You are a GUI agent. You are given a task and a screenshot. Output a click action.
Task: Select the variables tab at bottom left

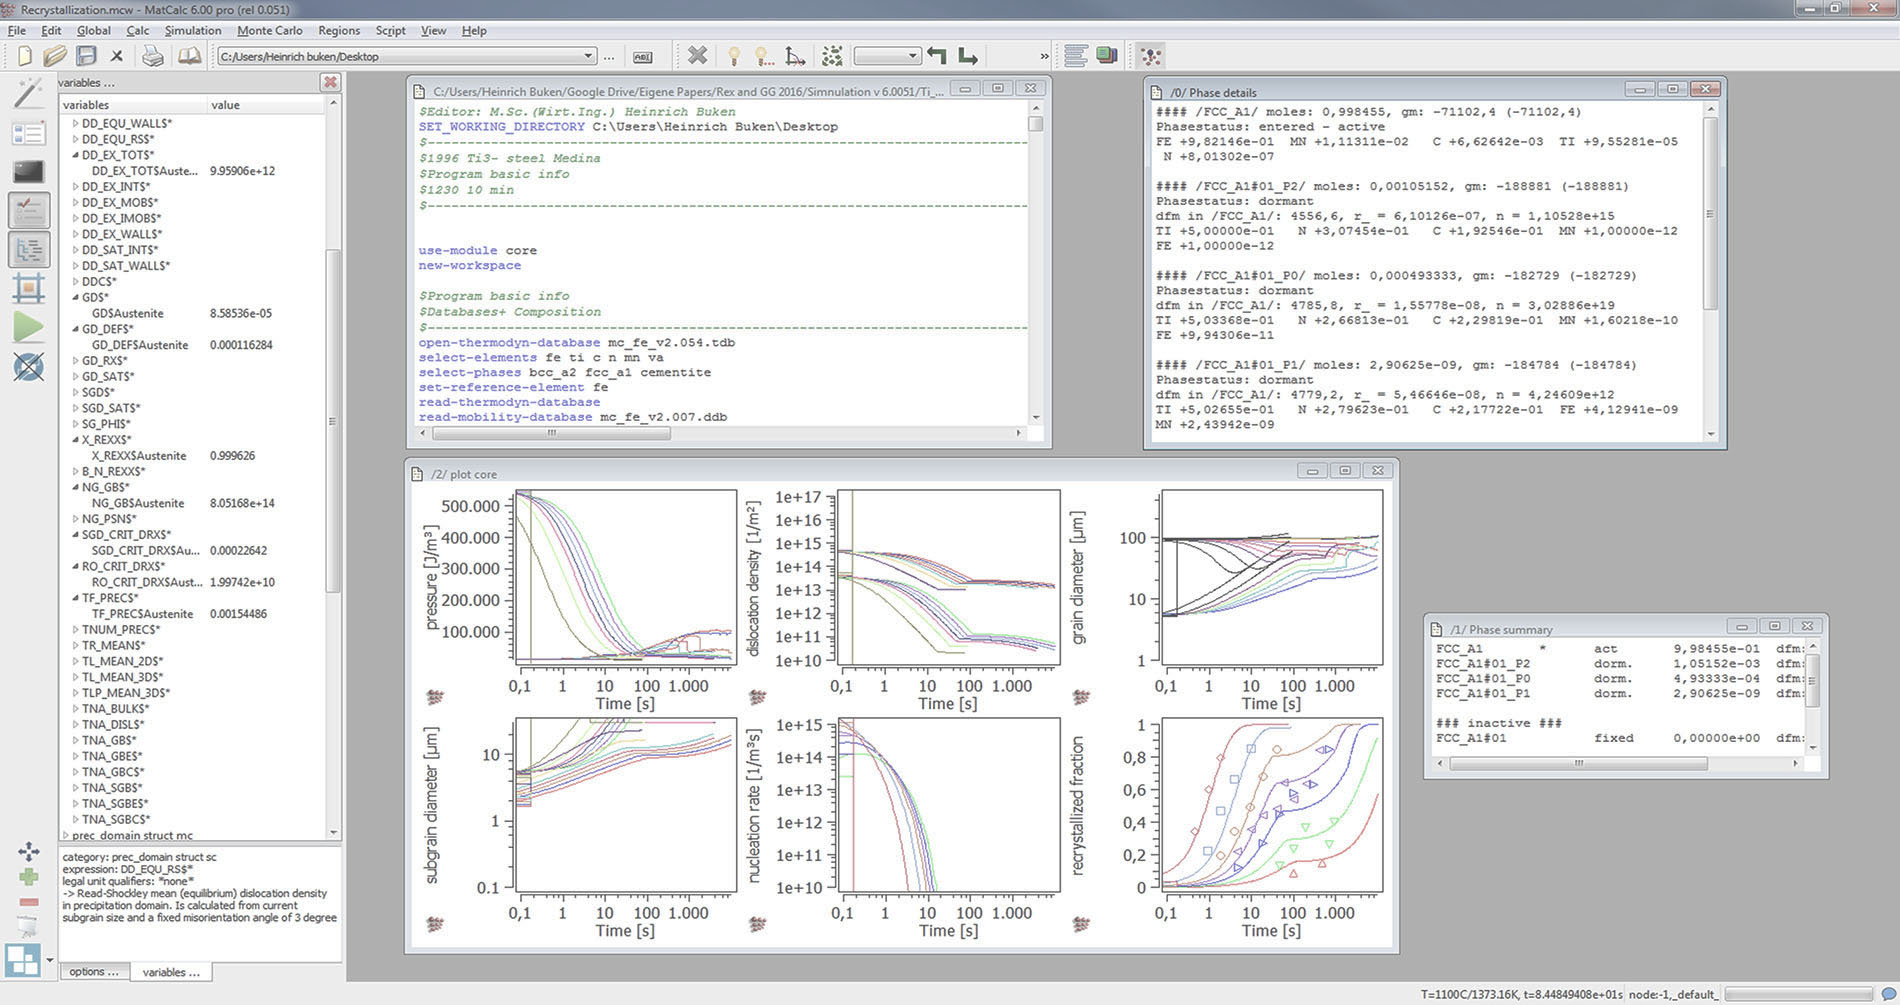point(170,971)
